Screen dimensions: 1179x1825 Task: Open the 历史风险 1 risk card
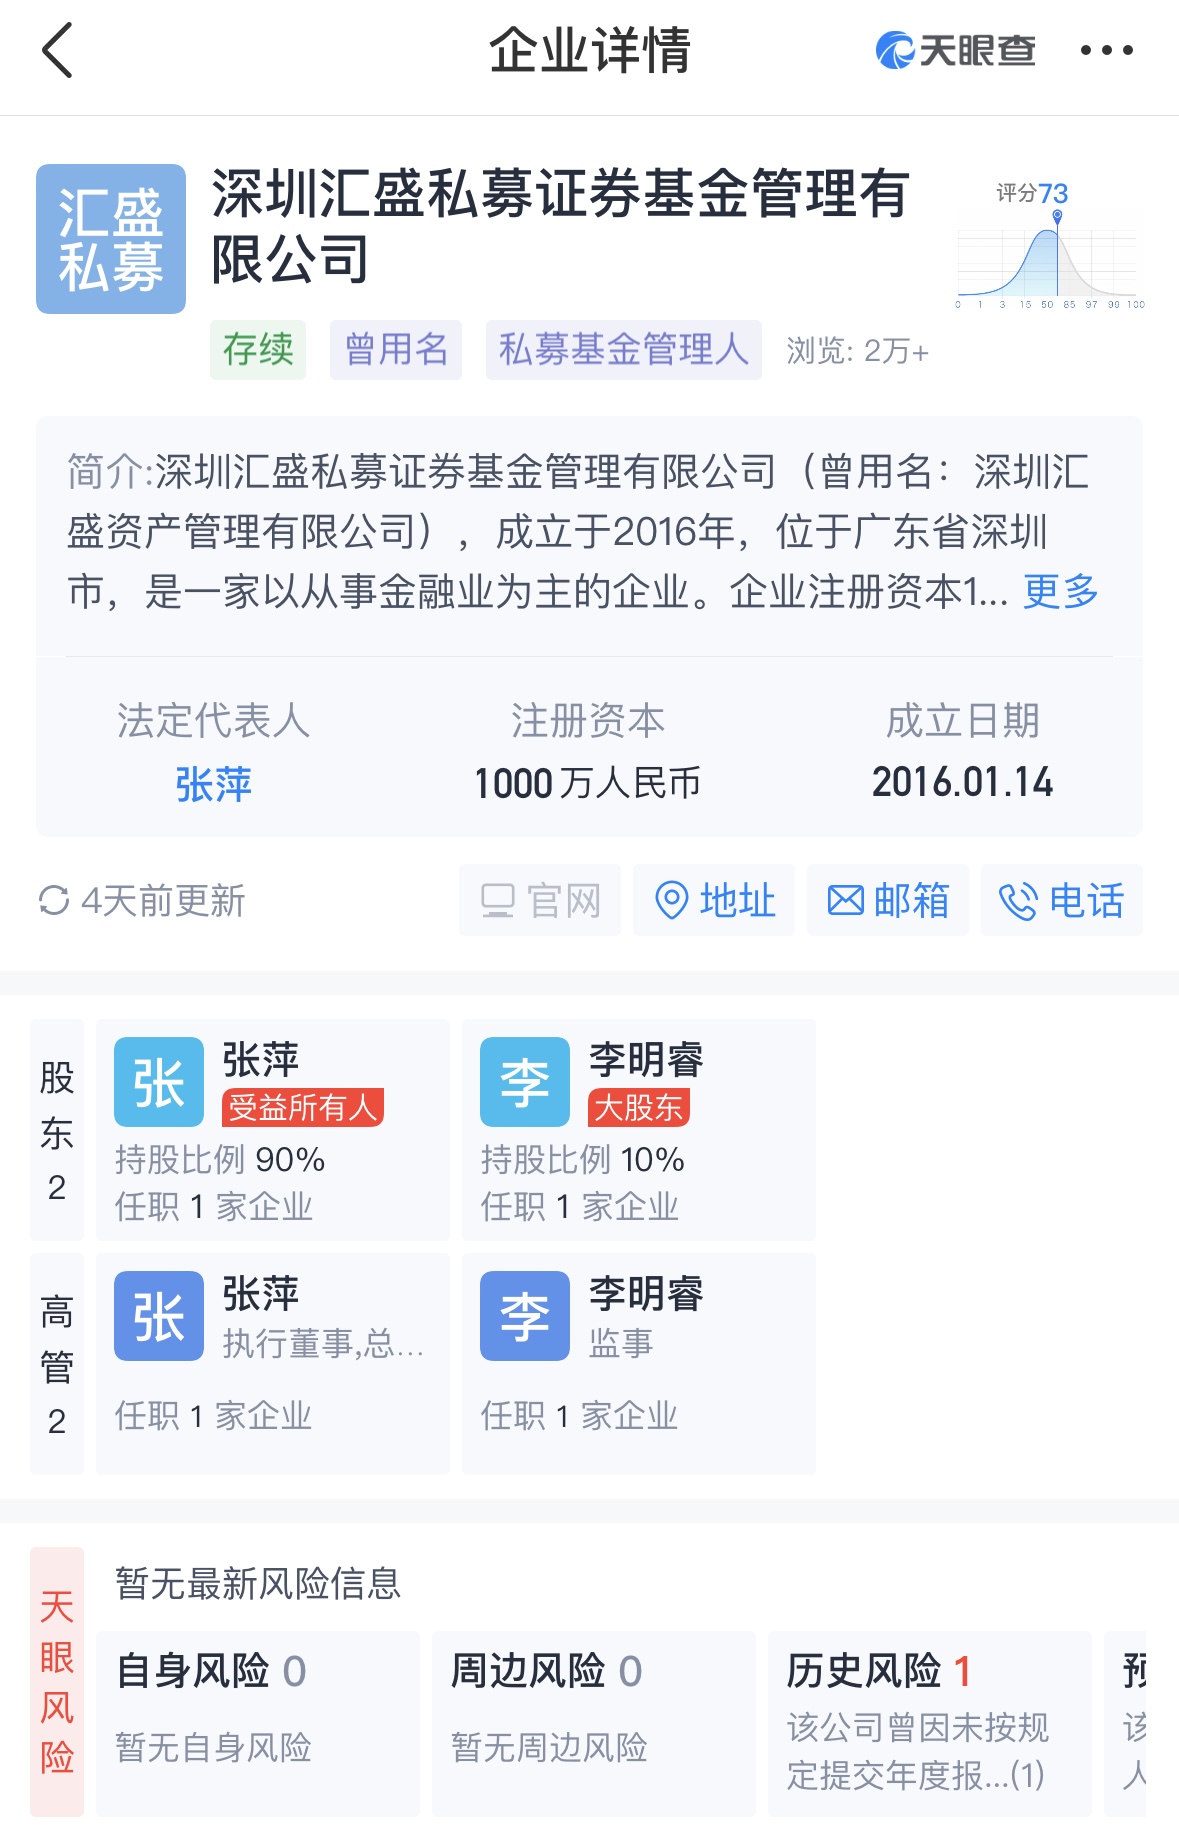click(x=928, y=1722)
